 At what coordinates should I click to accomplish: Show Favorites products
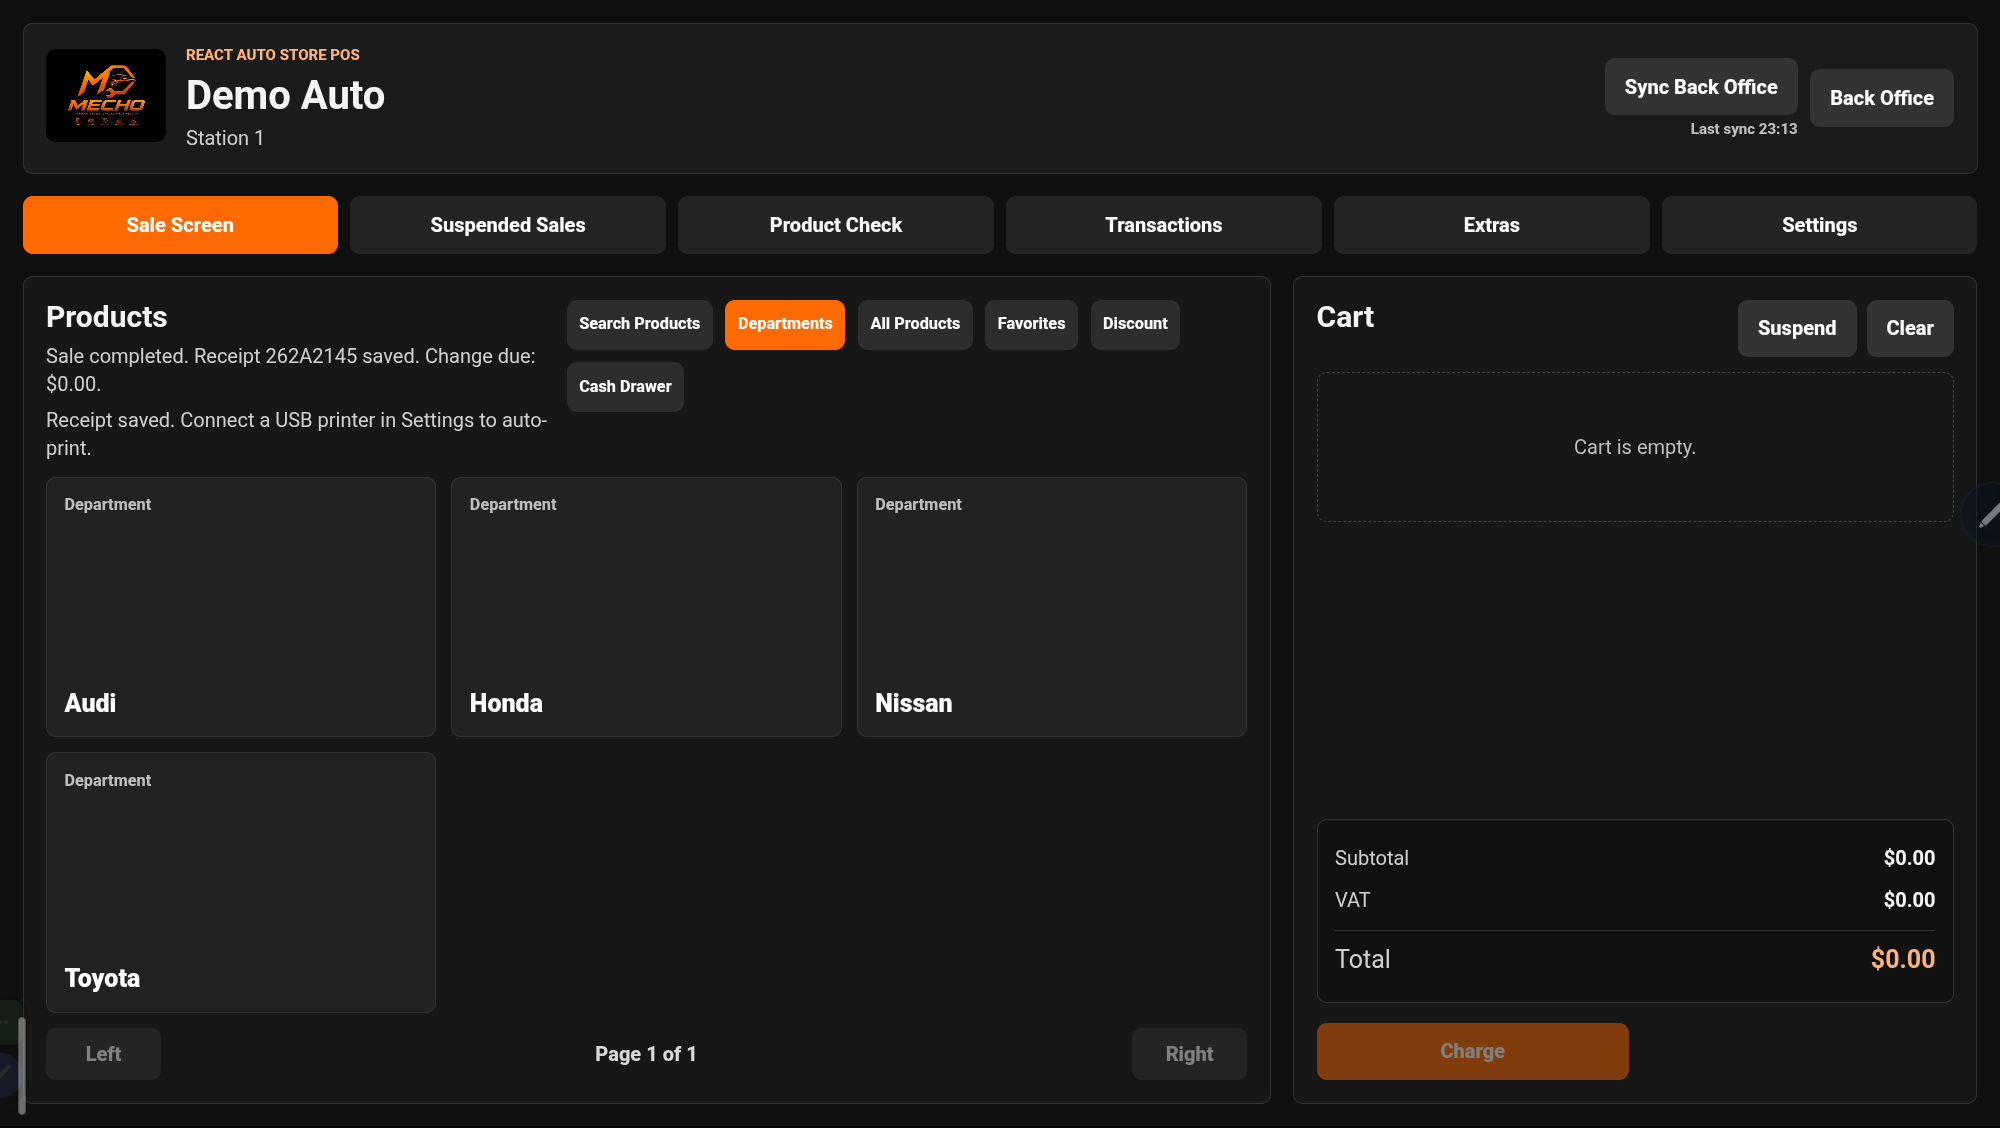(x=1031, y=324)
